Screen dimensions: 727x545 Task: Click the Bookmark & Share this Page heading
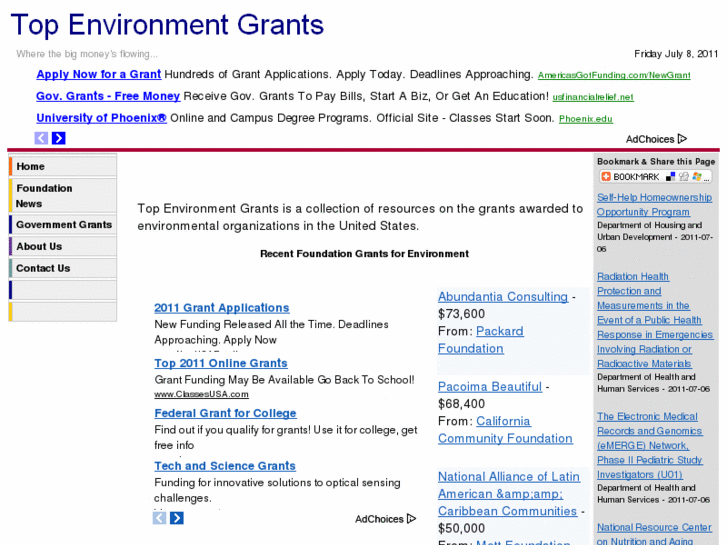coord(656,161)
